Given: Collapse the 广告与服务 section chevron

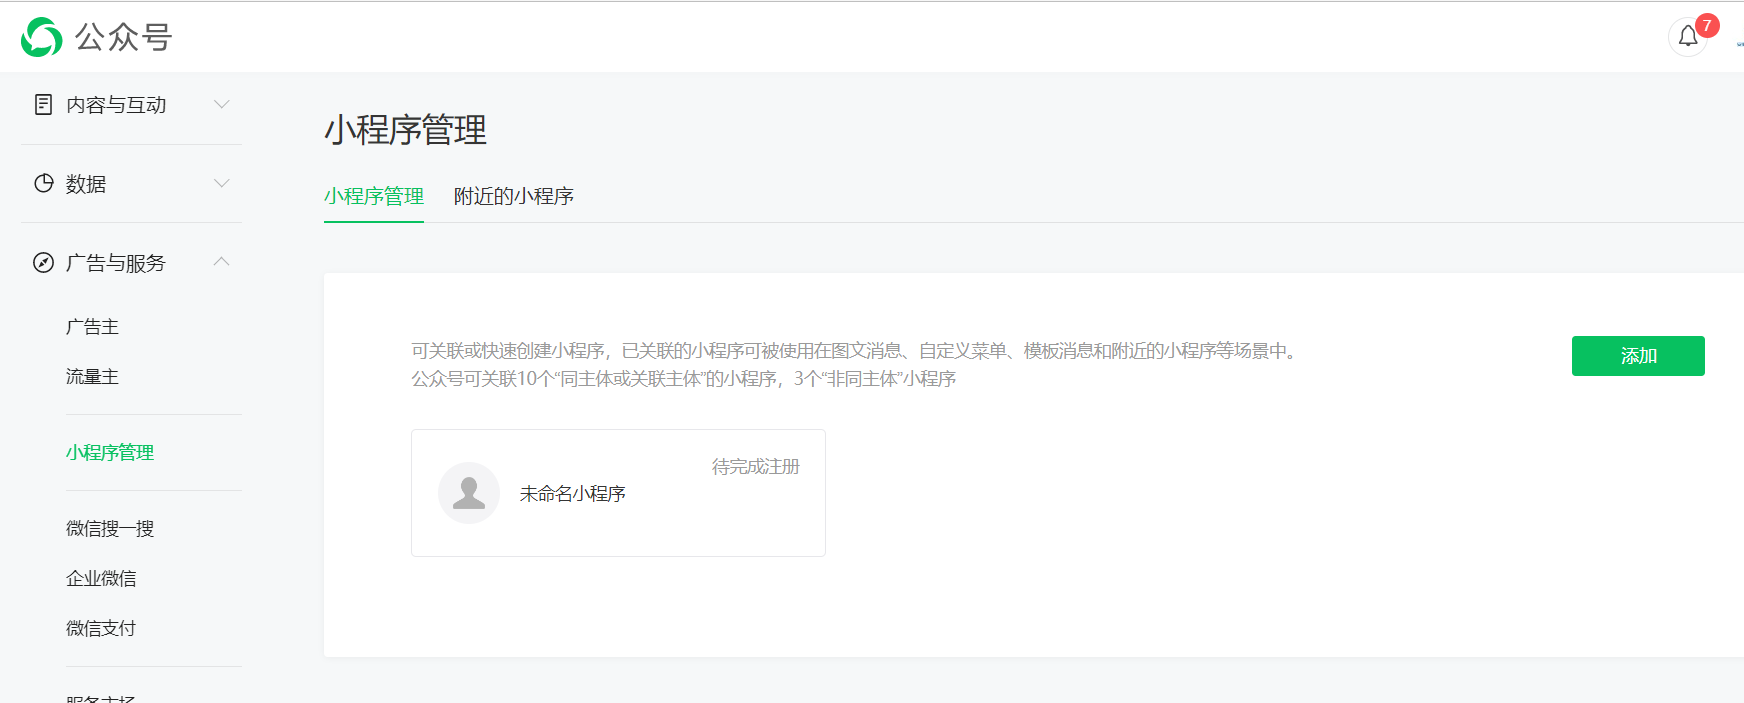Looking at the screenshot, I should point(222,262).
